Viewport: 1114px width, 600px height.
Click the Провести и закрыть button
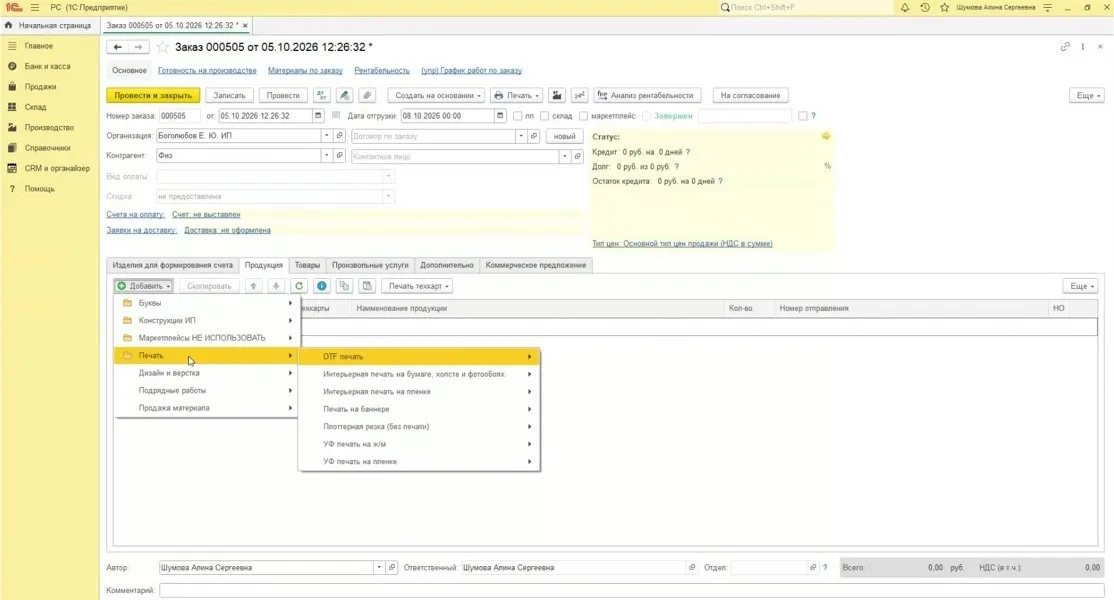click(153, 95)
